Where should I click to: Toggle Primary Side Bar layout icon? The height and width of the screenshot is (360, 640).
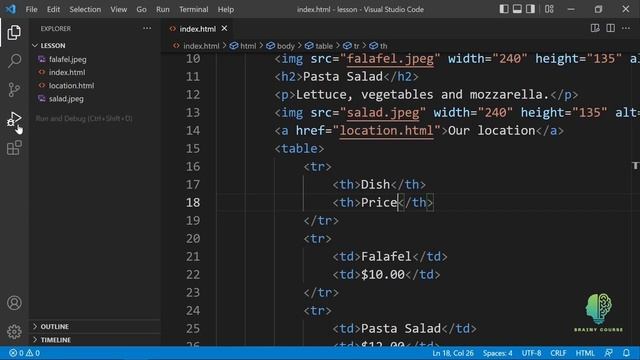(504, 9)
